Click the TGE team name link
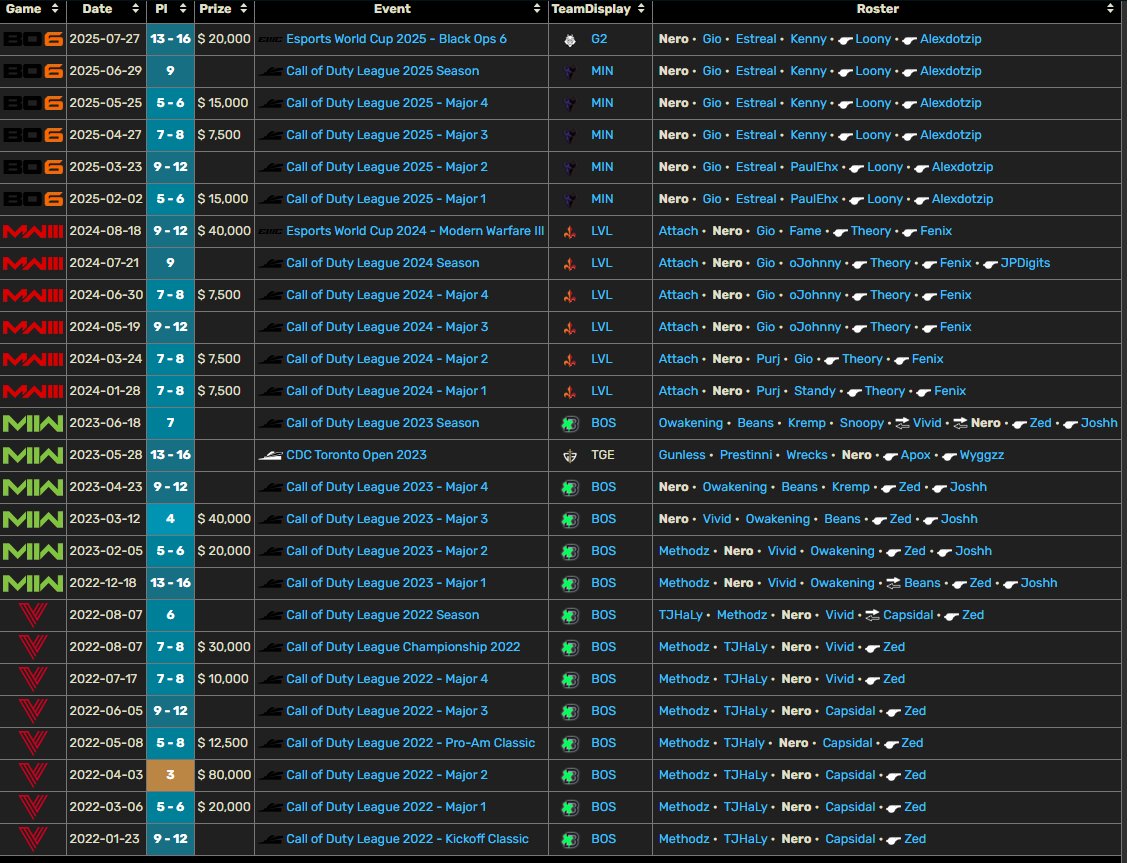 click(x=602, y=455)
